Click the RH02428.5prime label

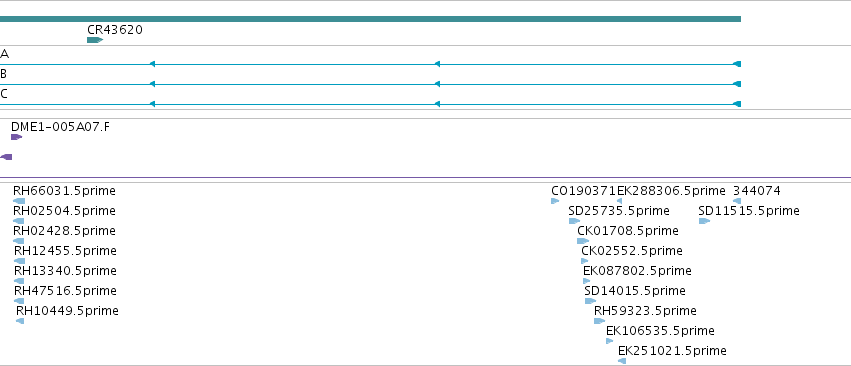(65, 231)
